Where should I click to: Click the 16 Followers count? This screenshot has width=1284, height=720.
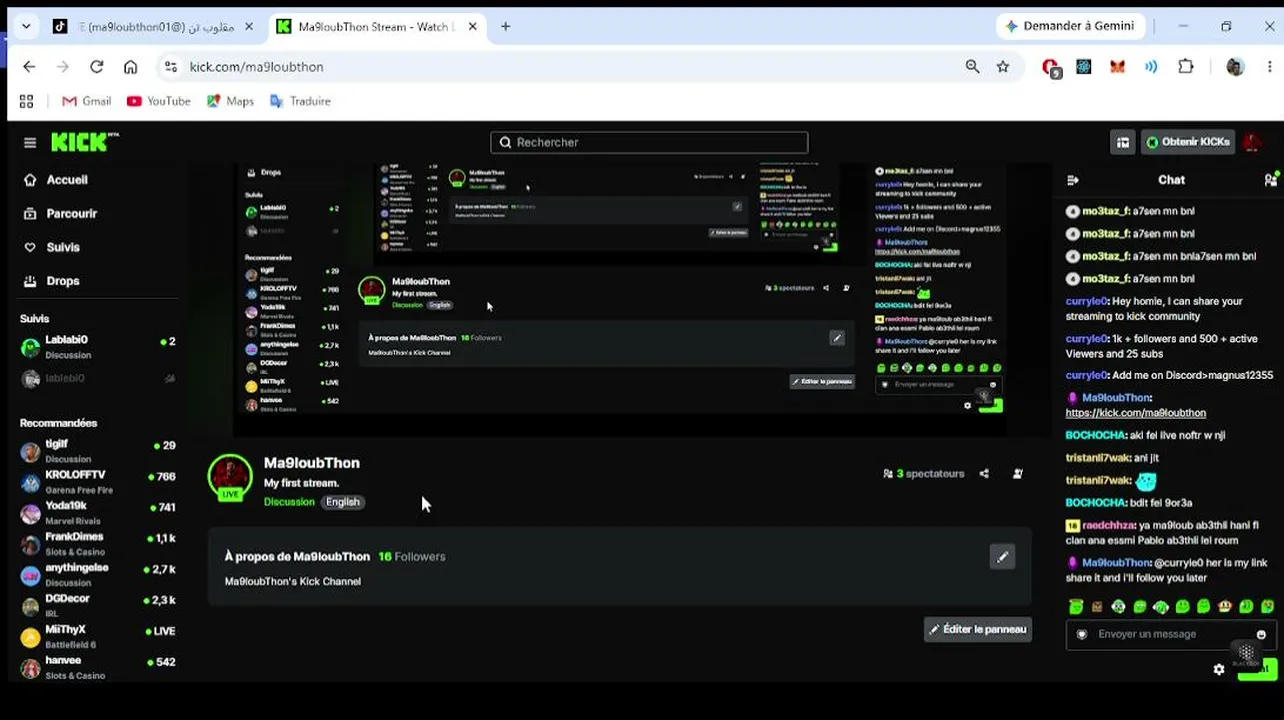click(412, 557)
